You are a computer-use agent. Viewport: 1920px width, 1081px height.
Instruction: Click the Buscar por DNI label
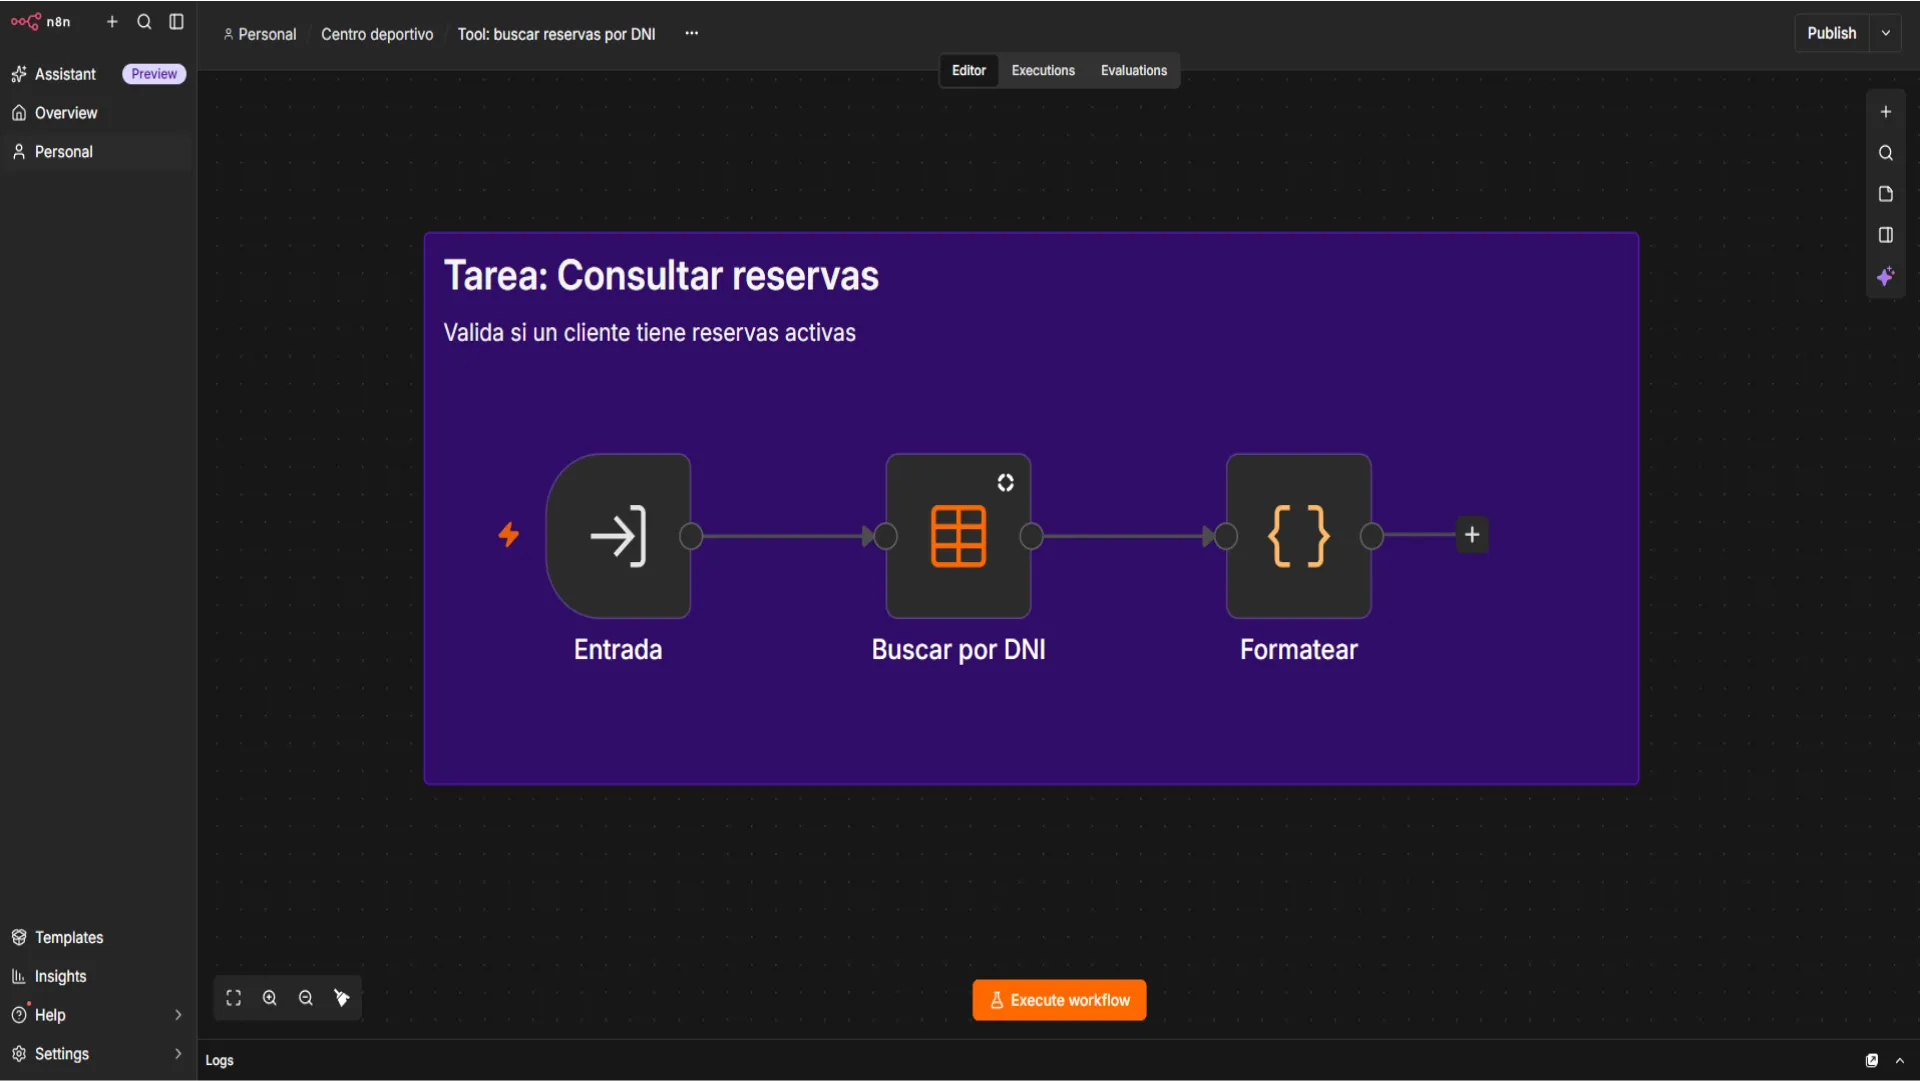click(x=958, y=649)
